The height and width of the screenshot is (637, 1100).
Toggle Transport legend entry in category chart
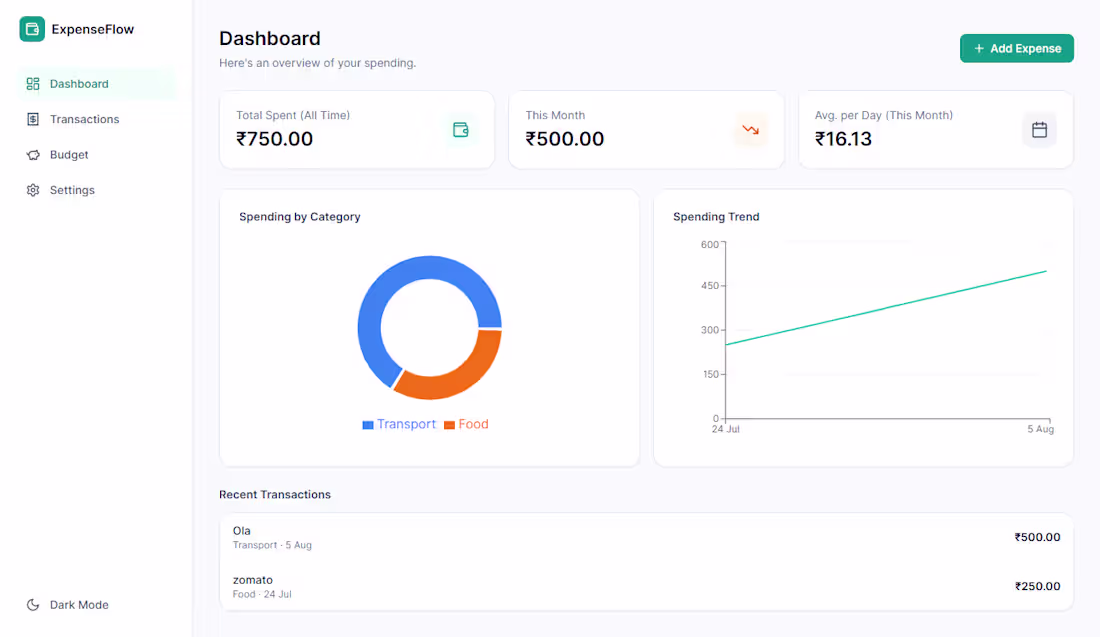click(x=398, y=424)
